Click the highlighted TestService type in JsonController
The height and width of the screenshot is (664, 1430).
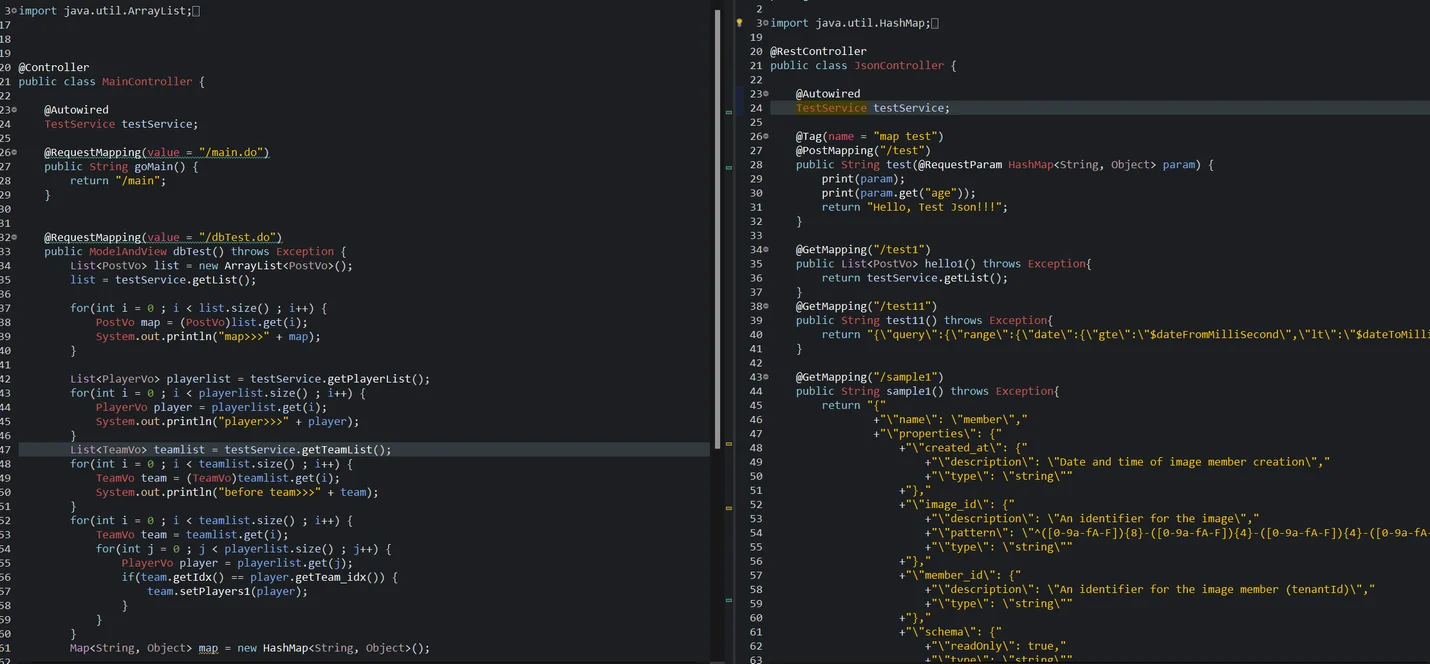[831, 108]
